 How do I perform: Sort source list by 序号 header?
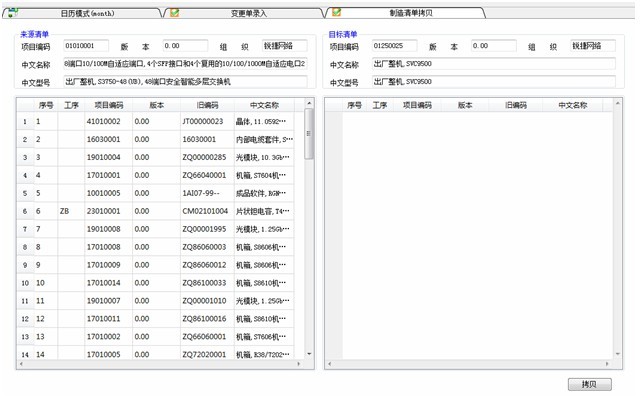click(x=46, y=105)
